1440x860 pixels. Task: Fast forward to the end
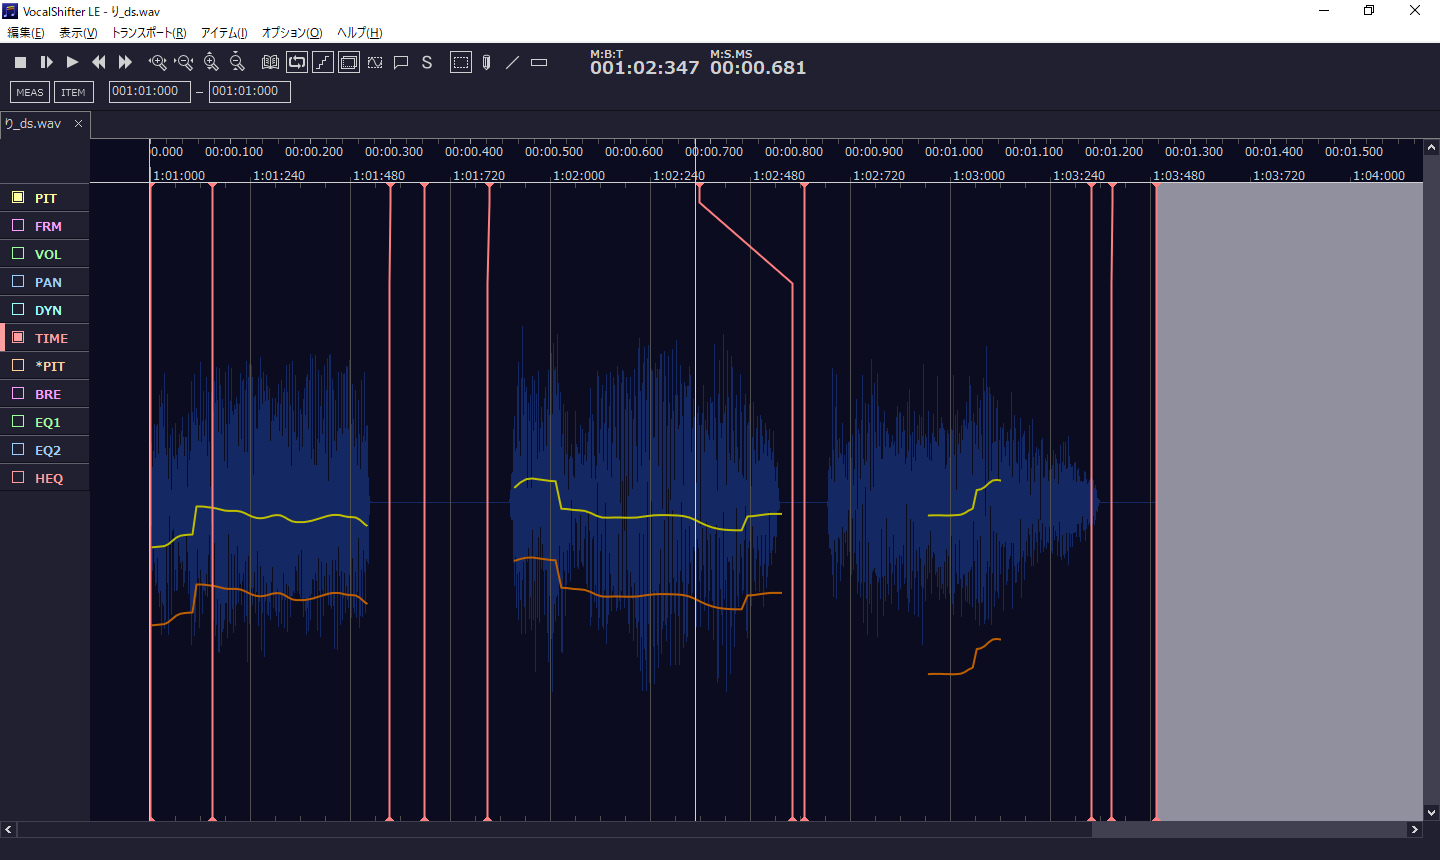point(125,62)
